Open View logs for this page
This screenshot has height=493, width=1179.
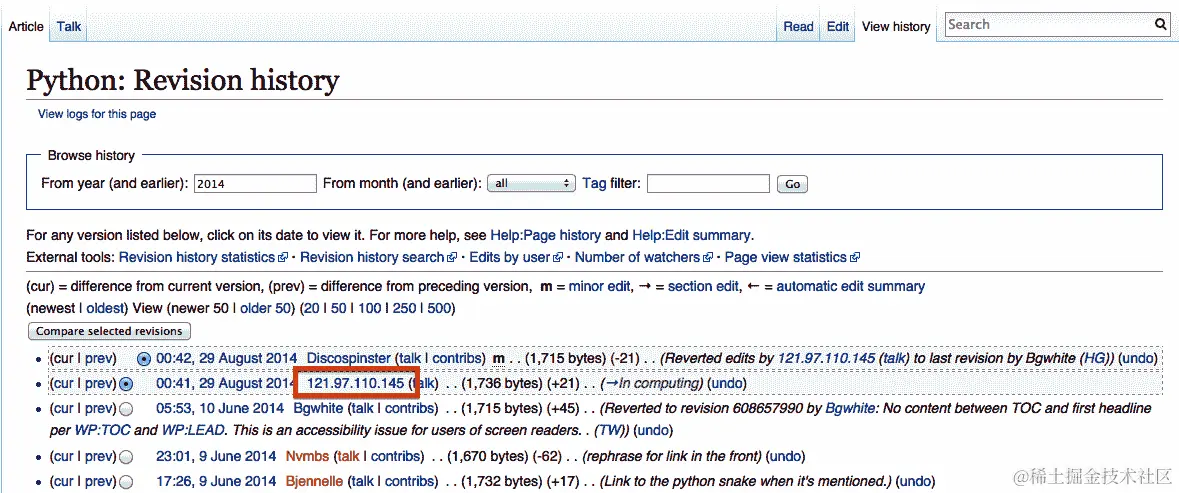[97, 114]
